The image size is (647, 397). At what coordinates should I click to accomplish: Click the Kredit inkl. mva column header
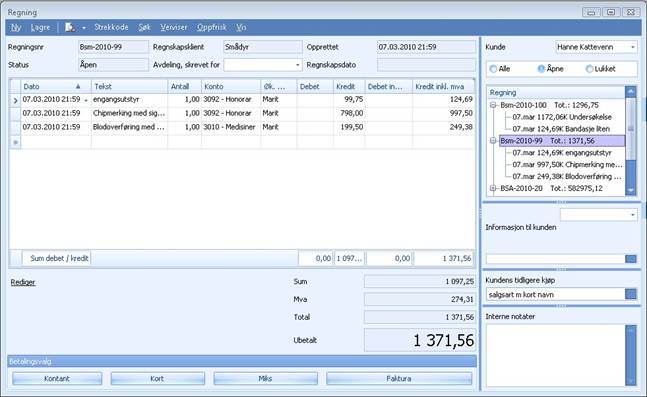point(443,87)
